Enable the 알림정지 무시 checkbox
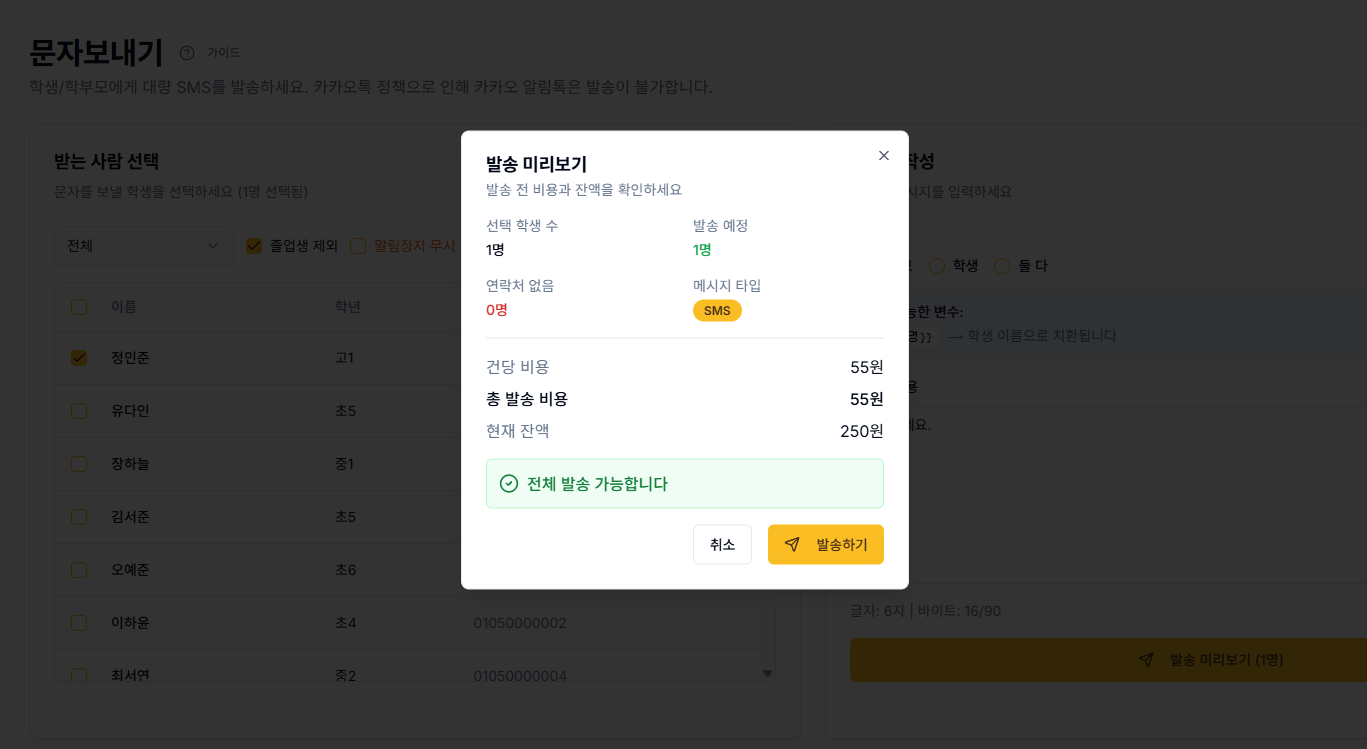 click(357, 245)
